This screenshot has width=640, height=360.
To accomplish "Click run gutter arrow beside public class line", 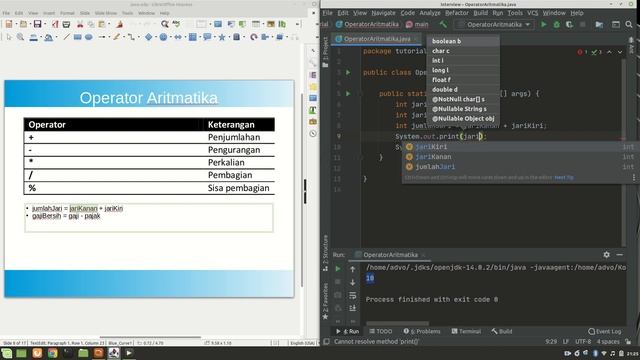I will coord(348,72).
